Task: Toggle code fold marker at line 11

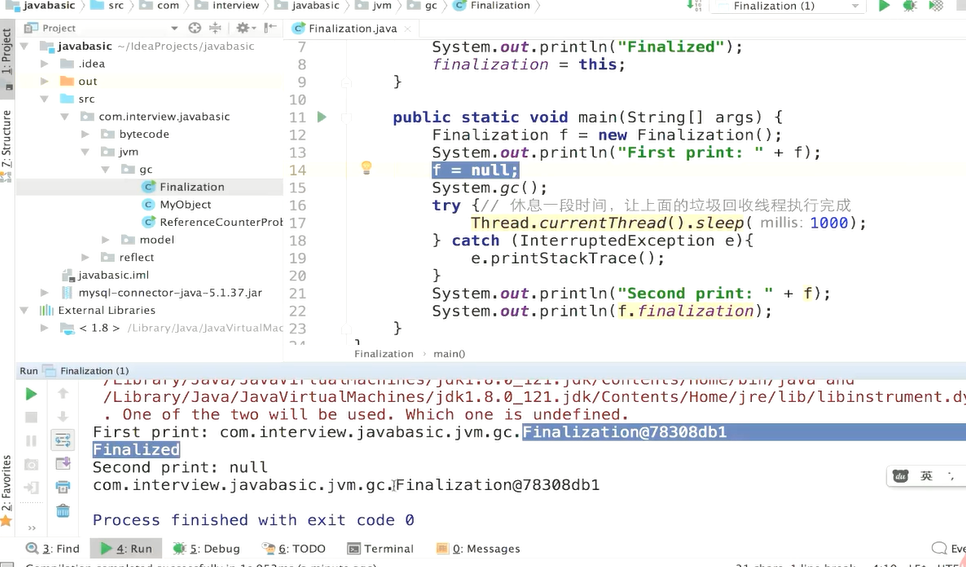Action: 346,117
